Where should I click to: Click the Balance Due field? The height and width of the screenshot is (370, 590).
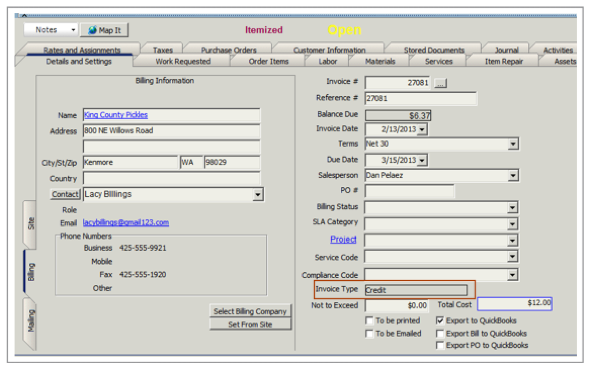(398, 116)
